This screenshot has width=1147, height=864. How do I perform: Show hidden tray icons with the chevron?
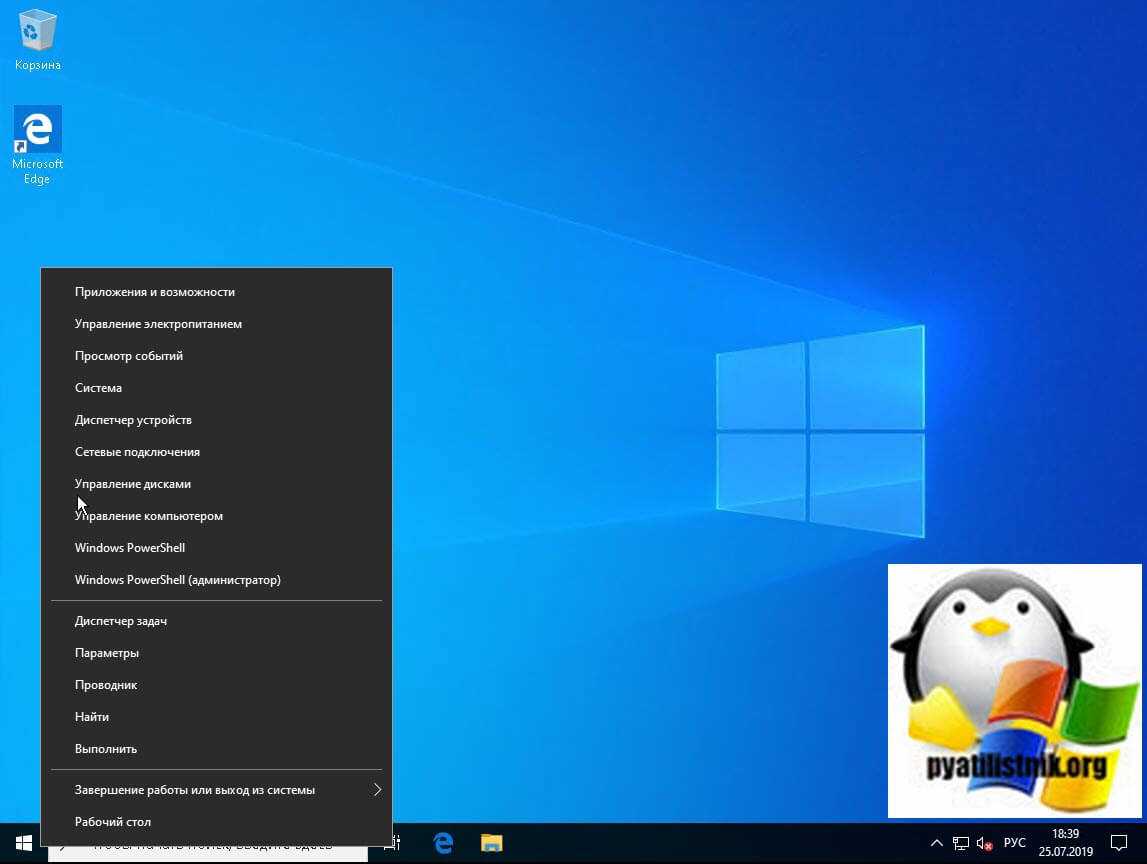point(937,843)
